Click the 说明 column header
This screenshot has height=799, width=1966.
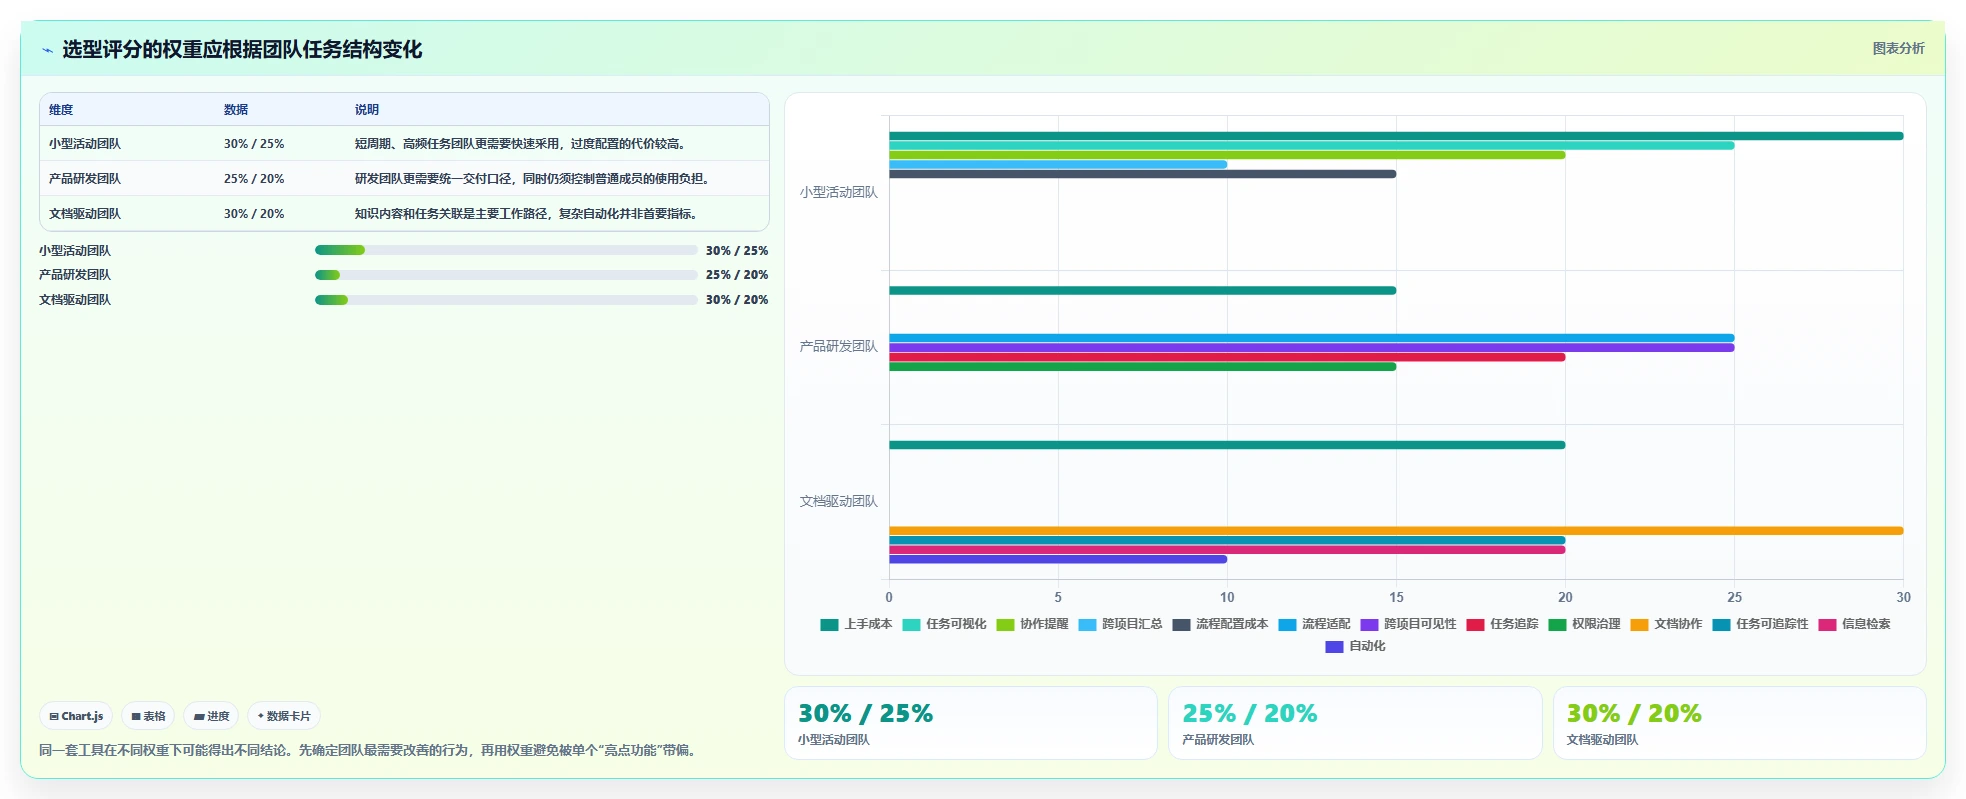click(x=367, y=110)
